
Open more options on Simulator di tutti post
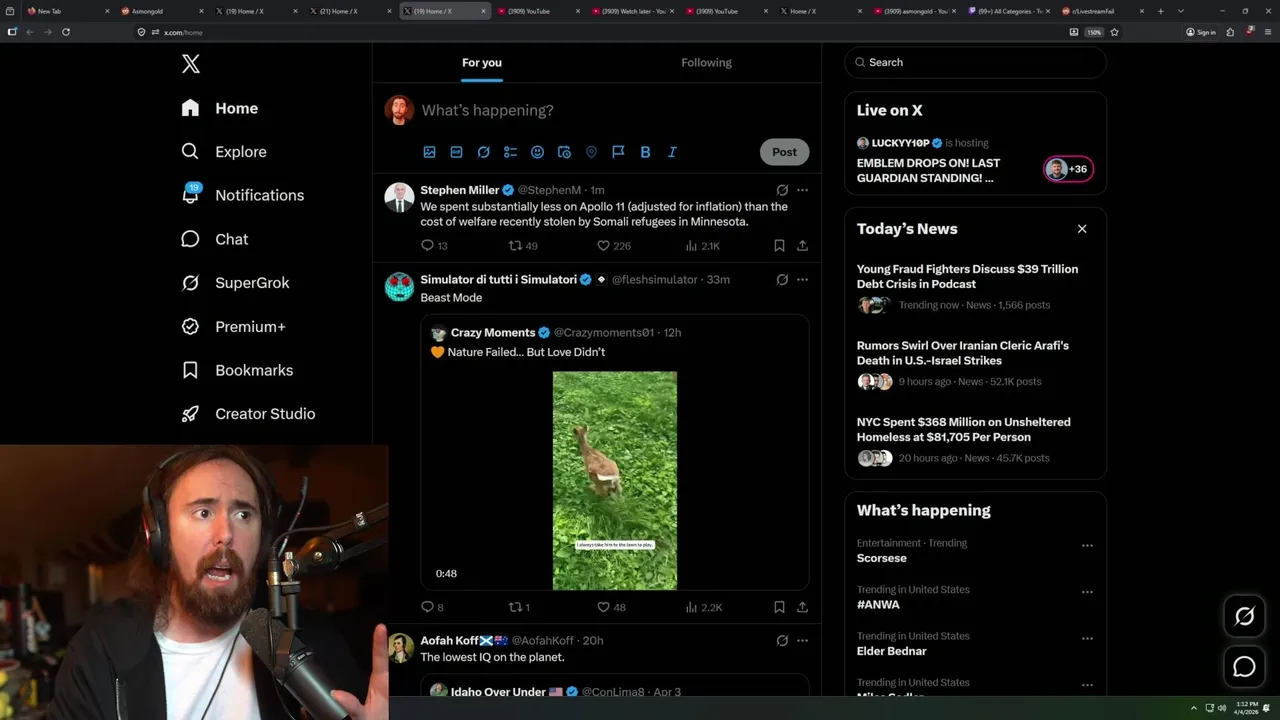coord(802,280)
